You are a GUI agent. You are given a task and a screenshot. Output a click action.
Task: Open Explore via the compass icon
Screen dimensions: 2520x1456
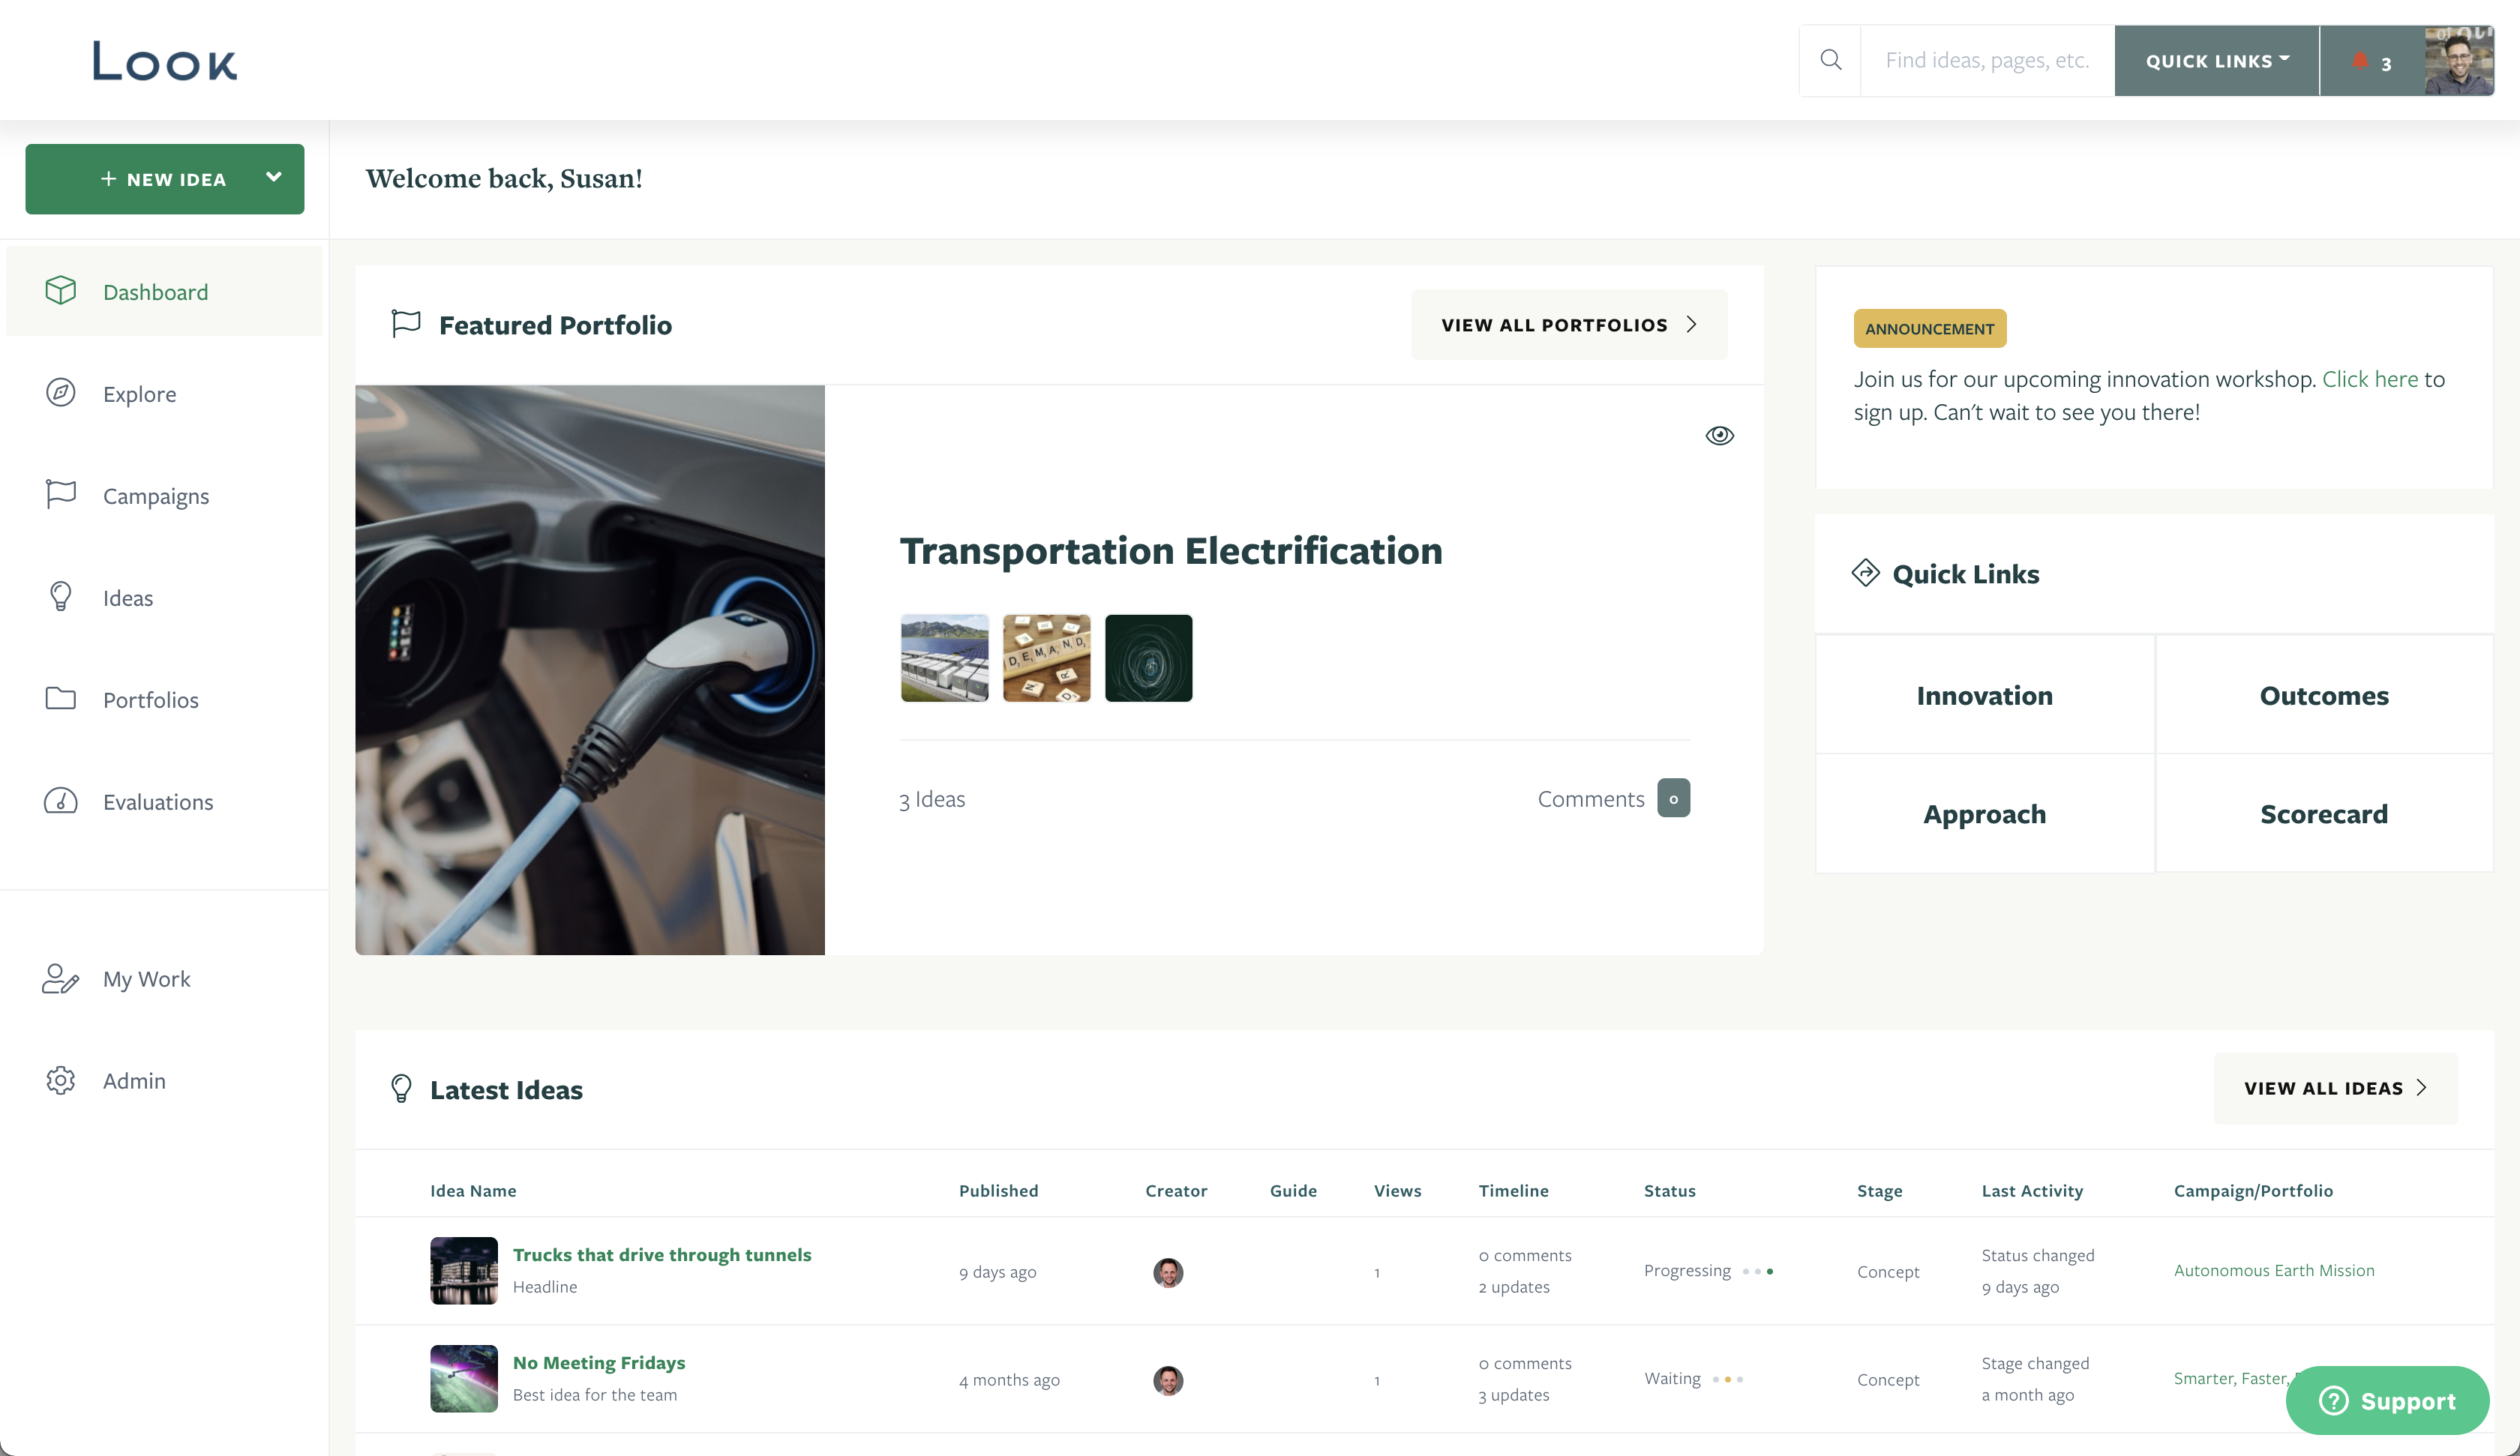click(x=60, y=393)
